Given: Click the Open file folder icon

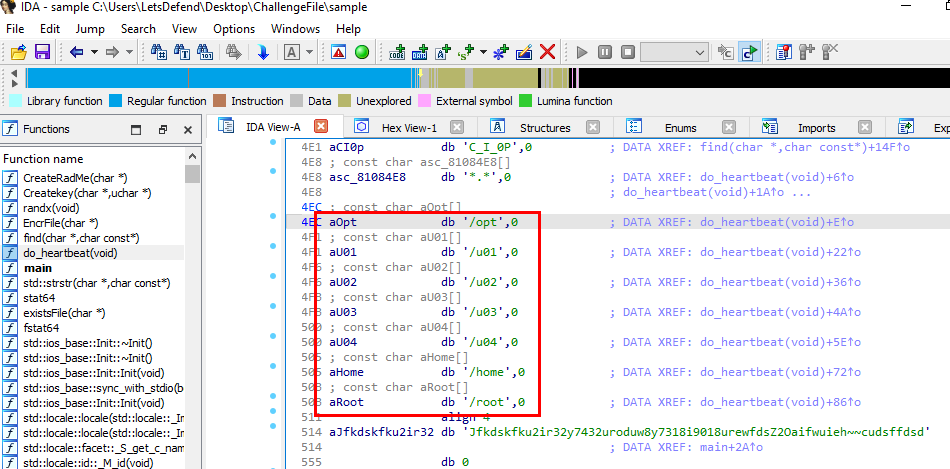Looking at the screenshot, I should [18, 52].
